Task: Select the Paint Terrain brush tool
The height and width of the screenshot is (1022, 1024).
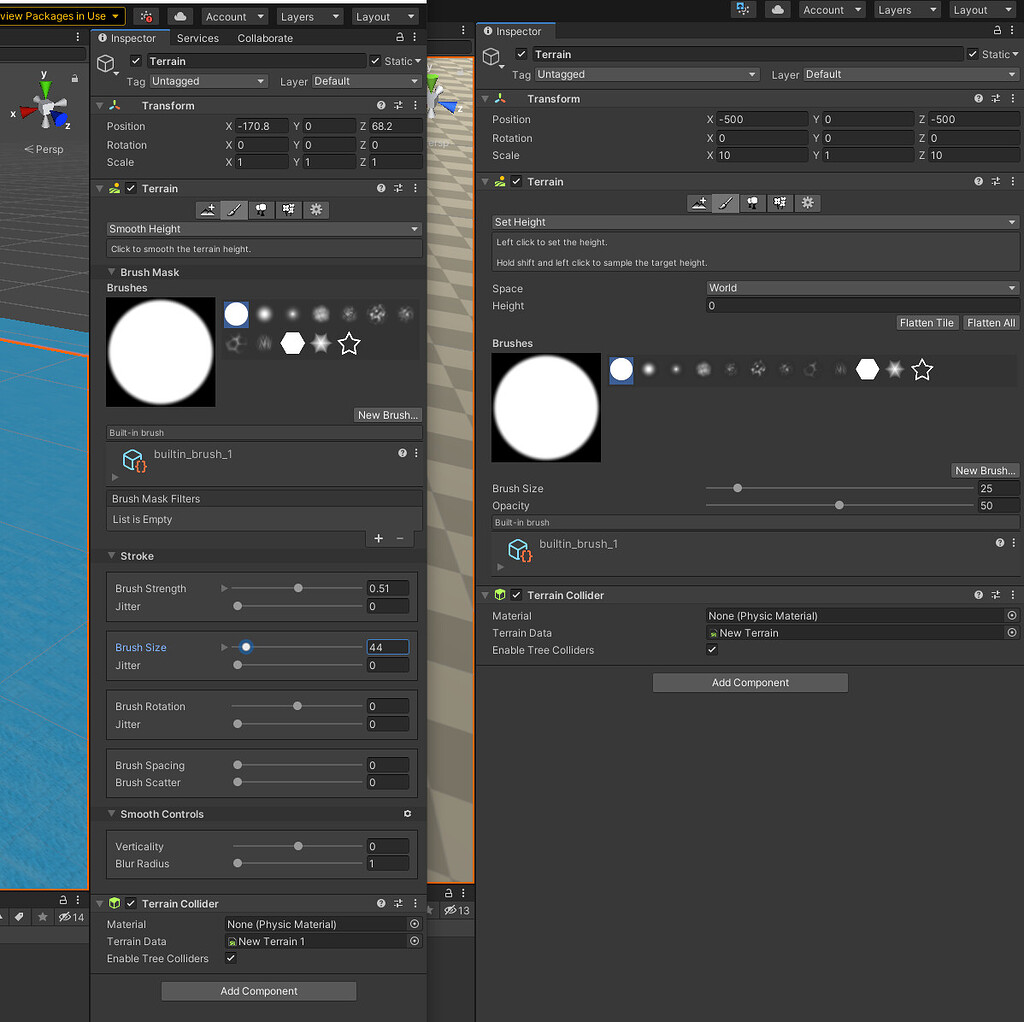Action: (x=233, y=209)
